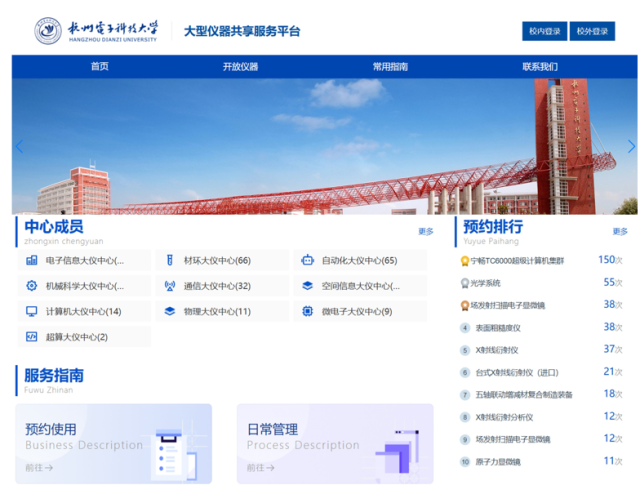The width and height of the screenshot is (640, 494).
Task: Advance the banner with the right arrow
Action: [x=631, y=146]
